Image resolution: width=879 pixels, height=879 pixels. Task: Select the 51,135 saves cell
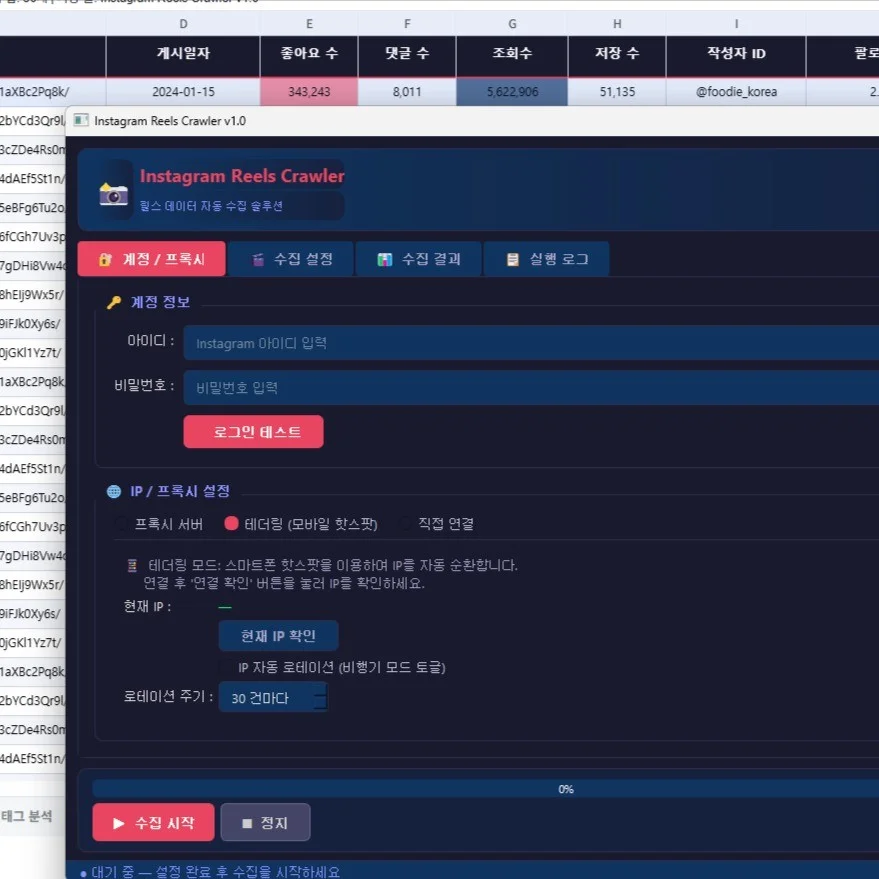[617, 92]
